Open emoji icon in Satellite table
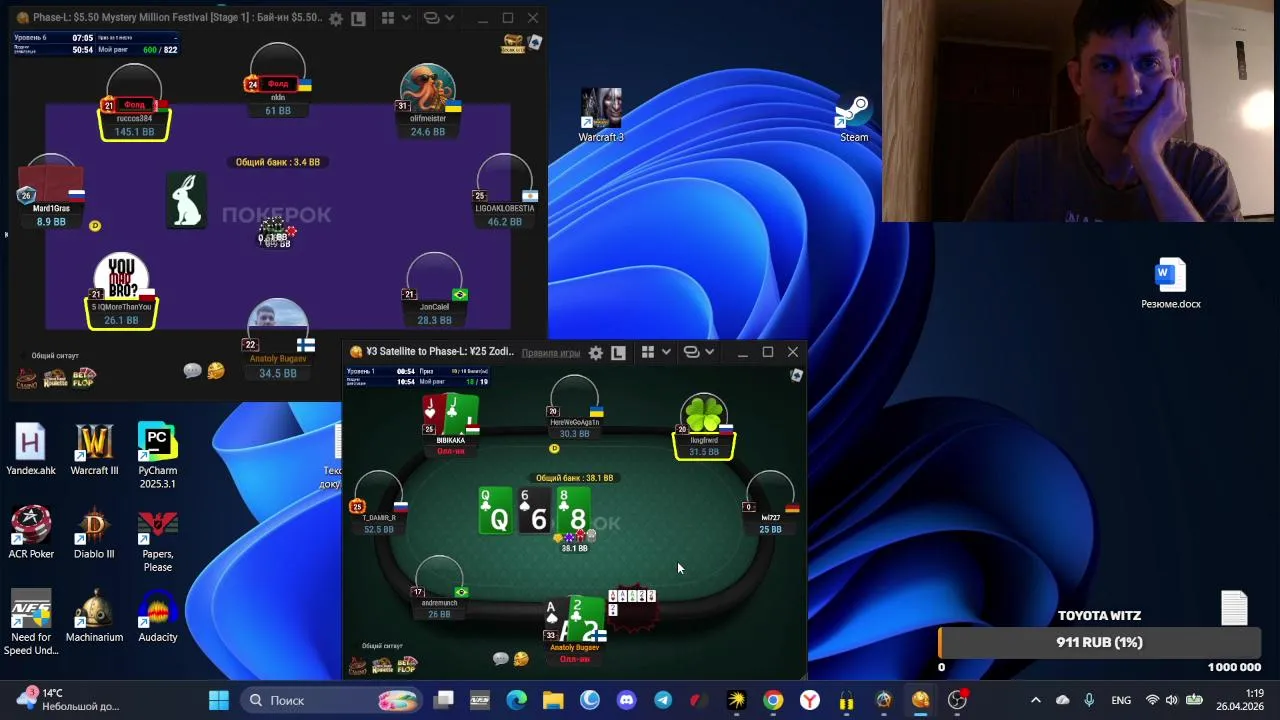The image size is (1280, 720). pos(521,658)
